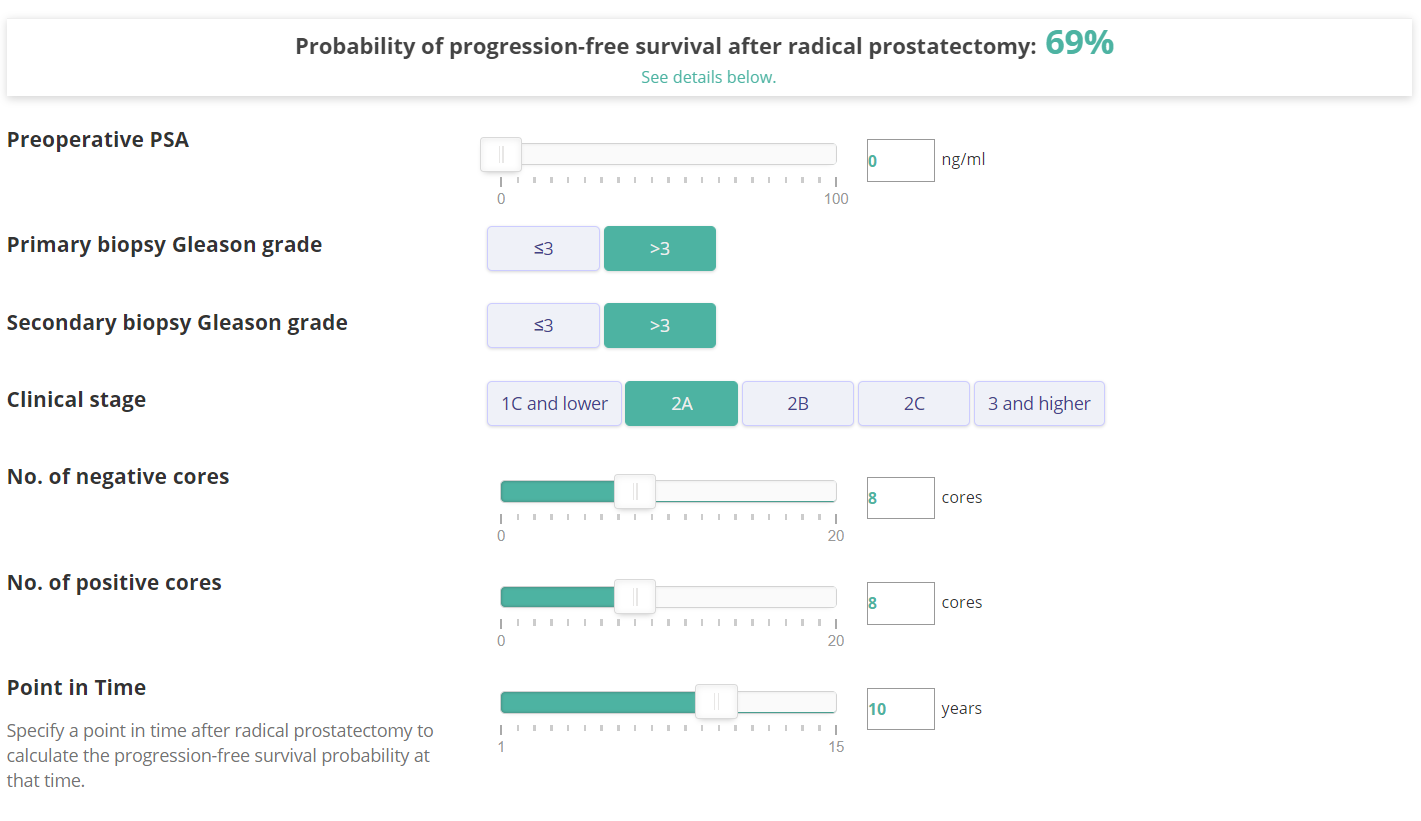Choose clinical stage '1C and lower'

click(x=554, y=403)
